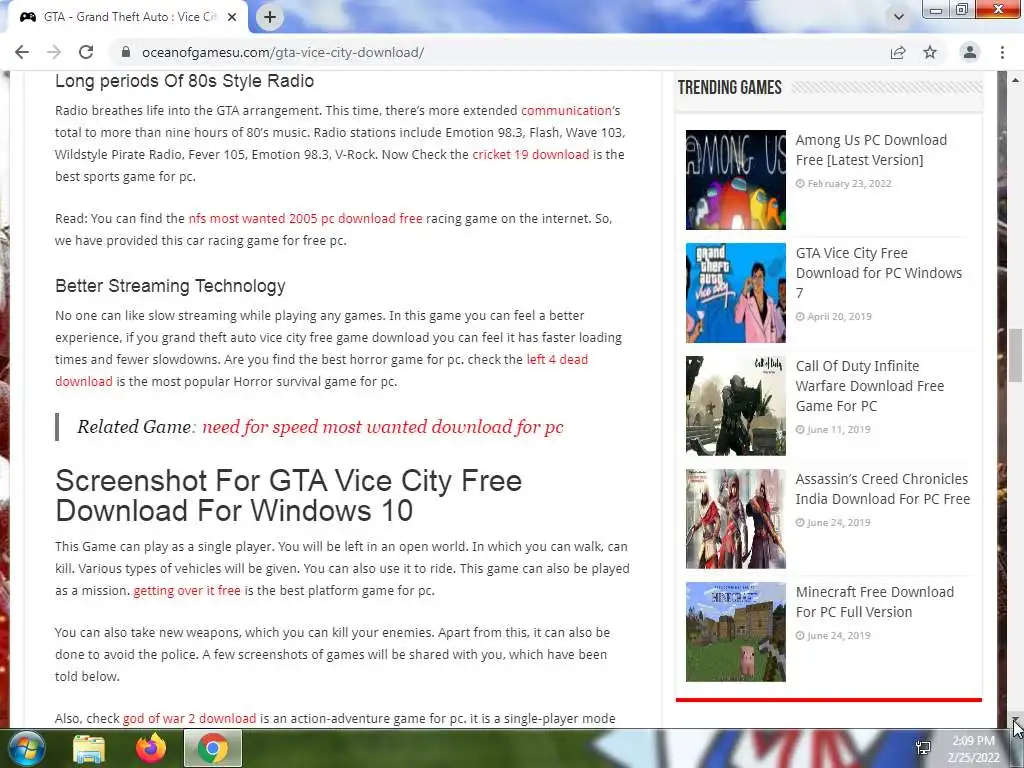
Task: Click the 'April 20, 2019' date
Action: click(839, 317)
